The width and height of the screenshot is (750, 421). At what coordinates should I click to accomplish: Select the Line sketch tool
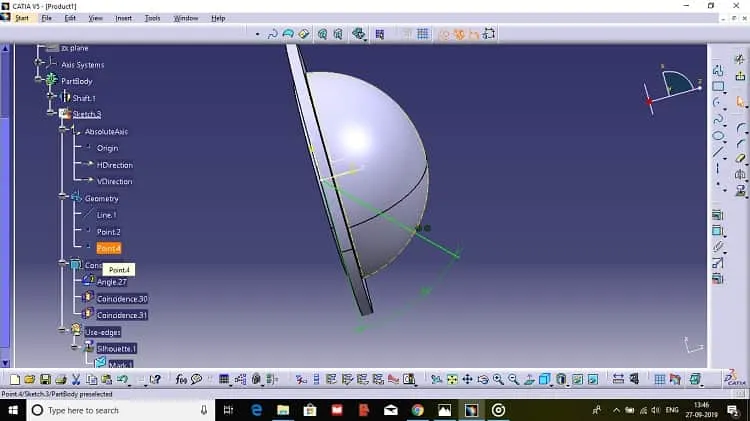(x=717, y=153)
